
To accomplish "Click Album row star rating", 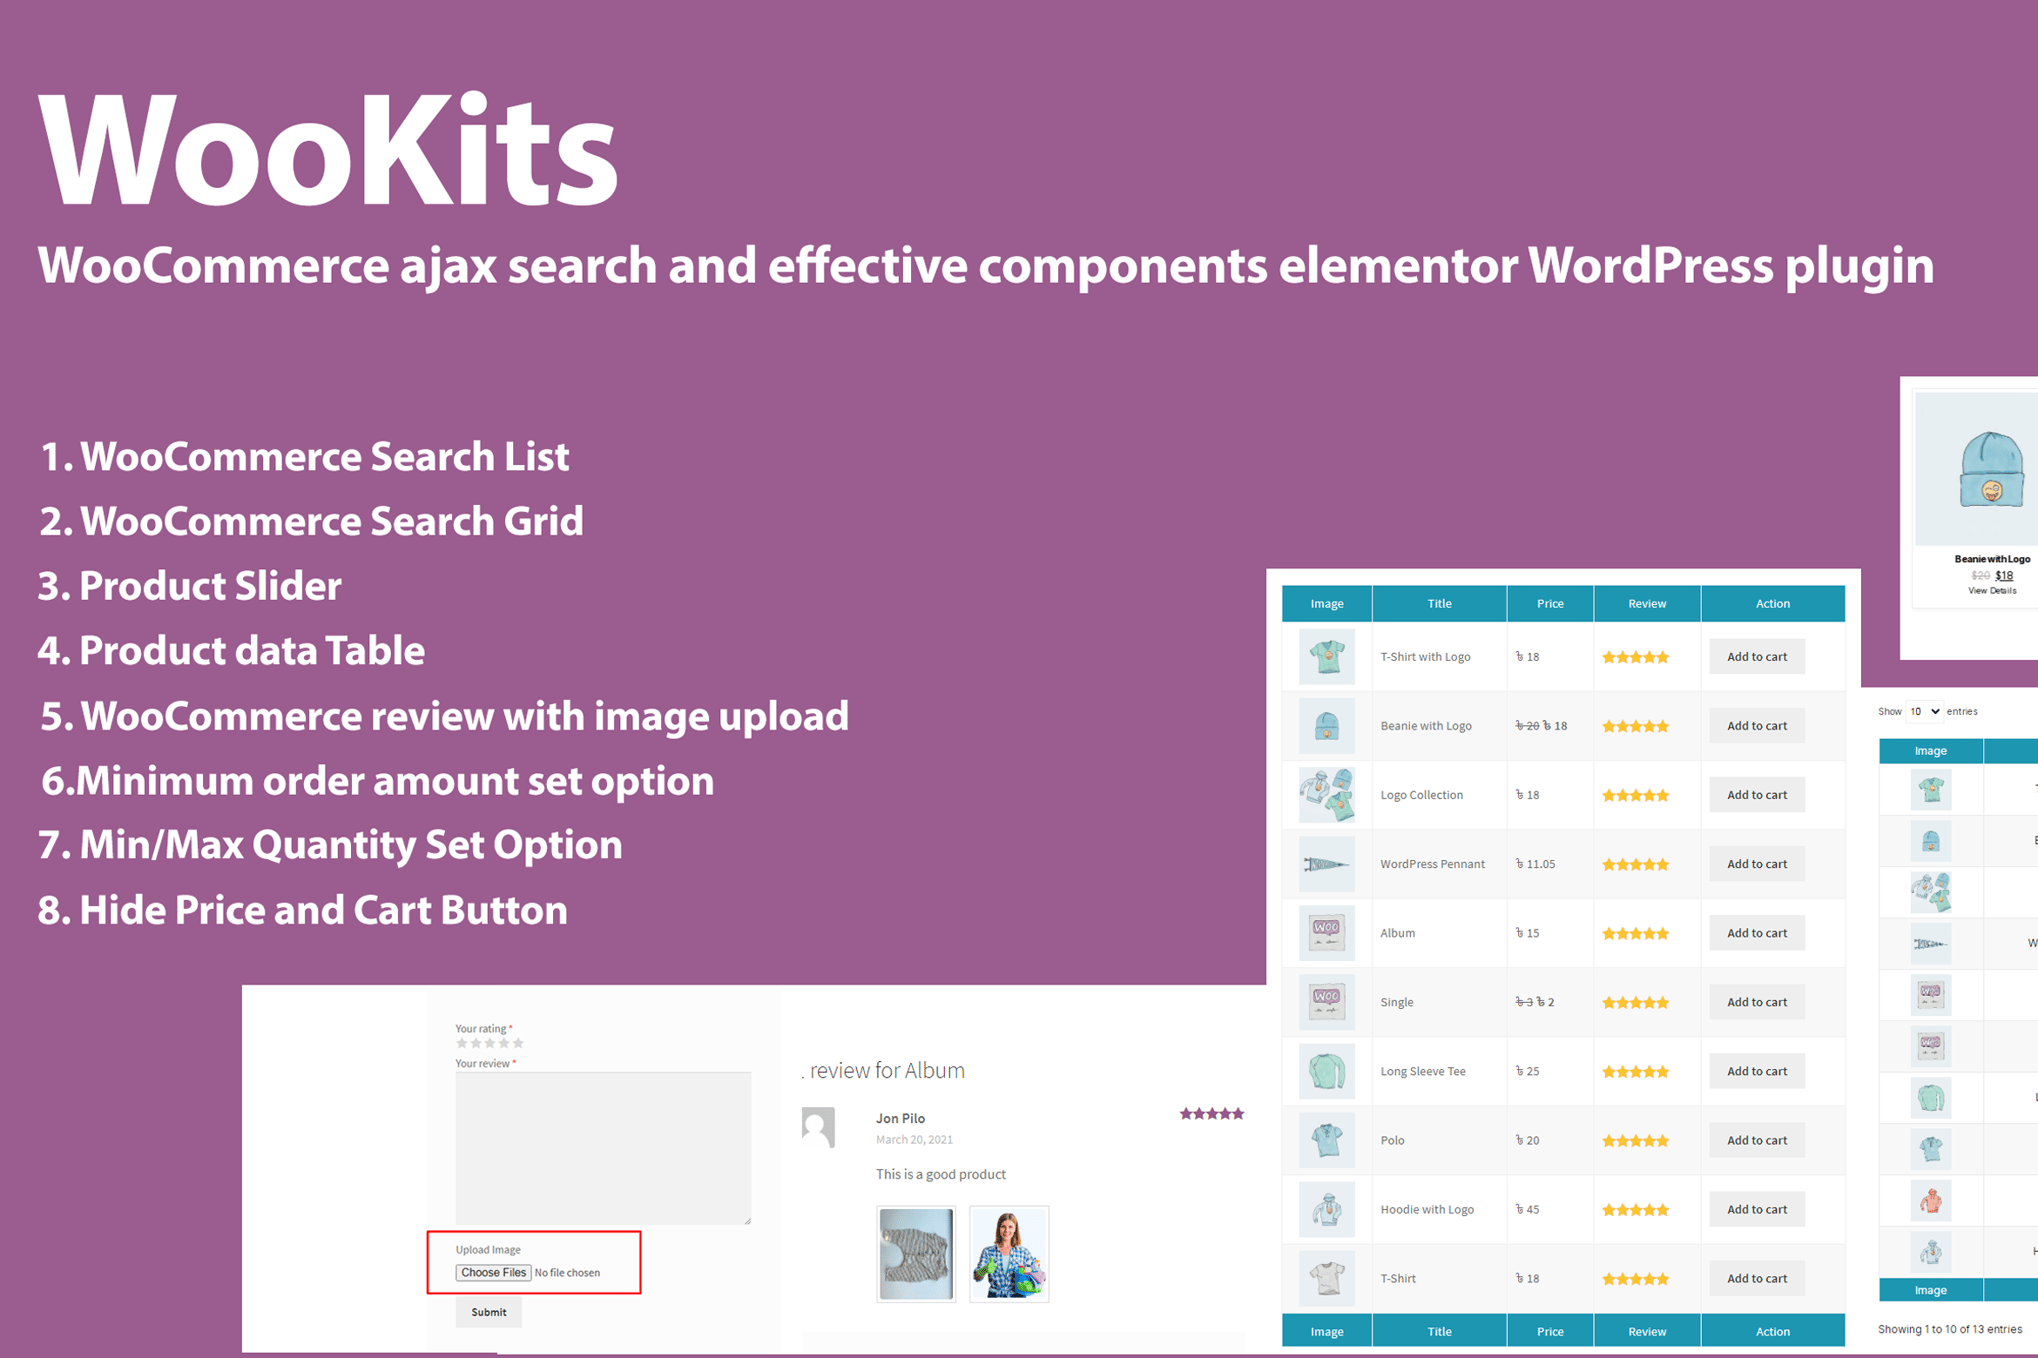I will click(x=1635, y=934).
